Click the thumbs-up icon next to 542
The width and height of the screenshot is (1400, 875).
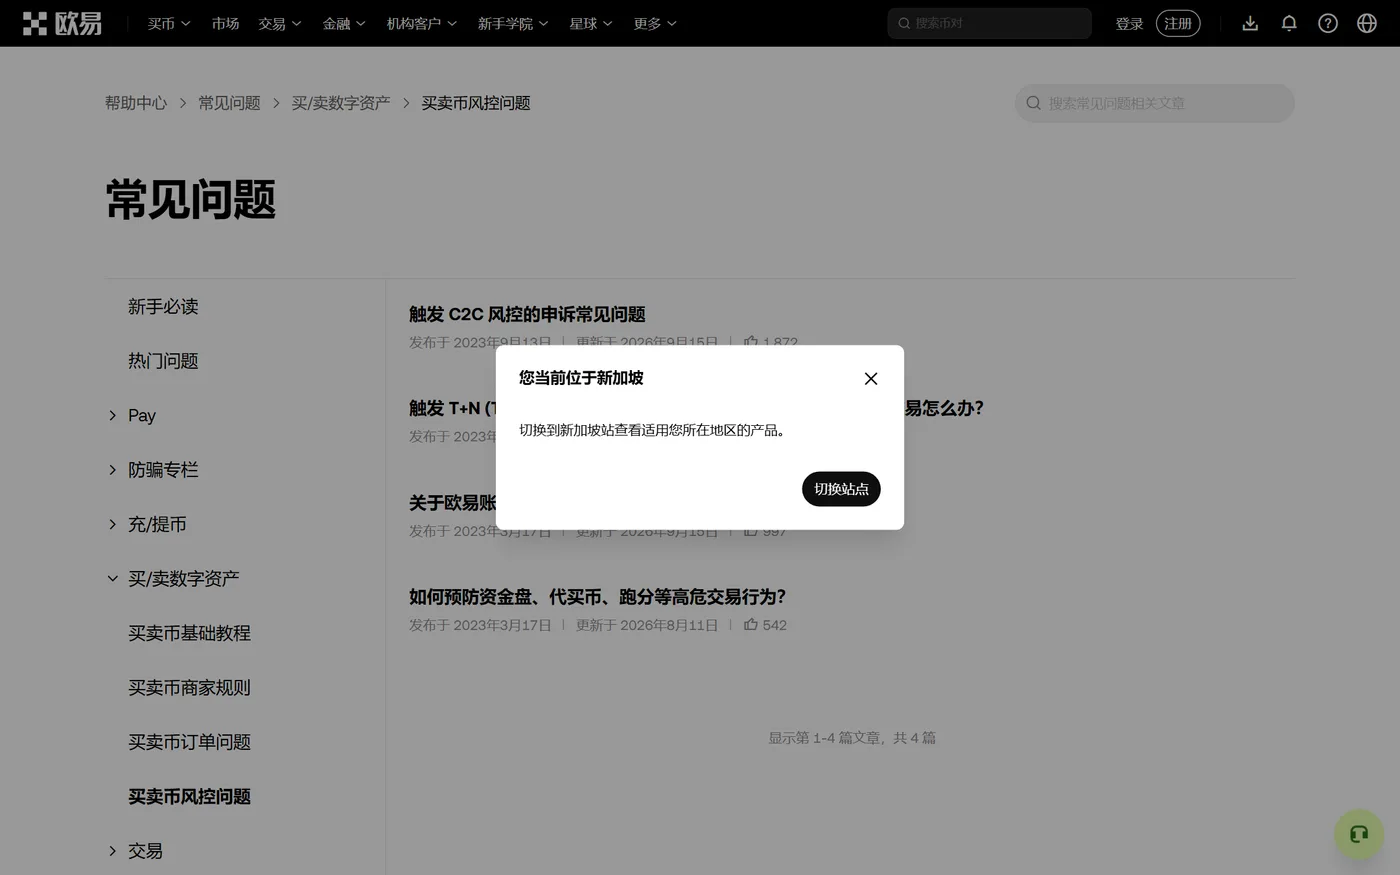751,625
